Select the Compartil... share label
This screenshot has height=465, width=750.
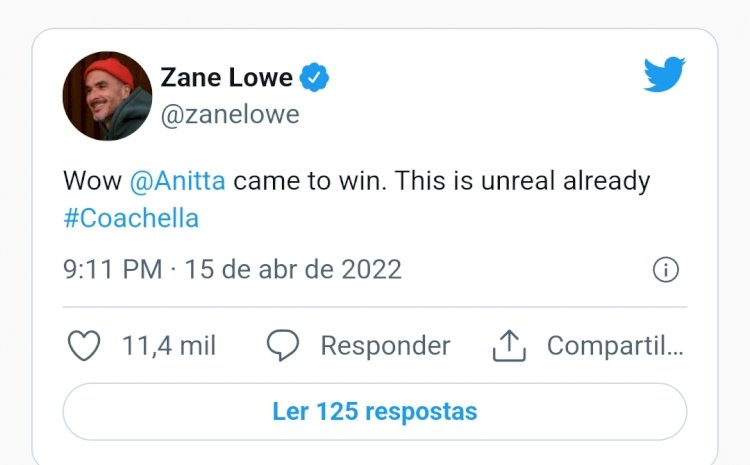(x=615, y=346)
